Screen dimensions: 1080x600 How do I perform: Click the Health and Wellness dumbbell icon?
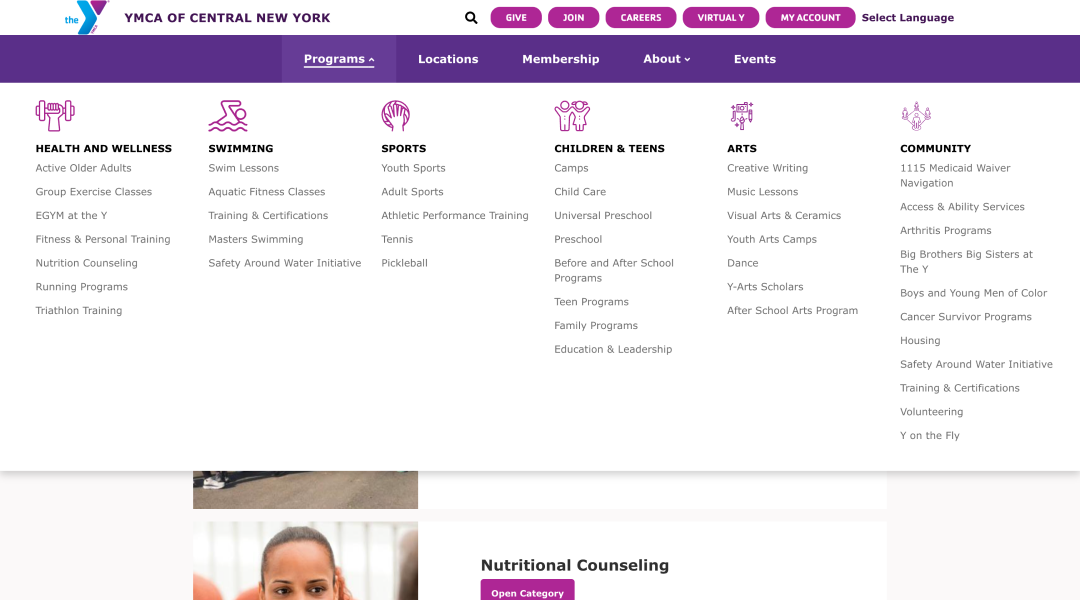(55, 115)
